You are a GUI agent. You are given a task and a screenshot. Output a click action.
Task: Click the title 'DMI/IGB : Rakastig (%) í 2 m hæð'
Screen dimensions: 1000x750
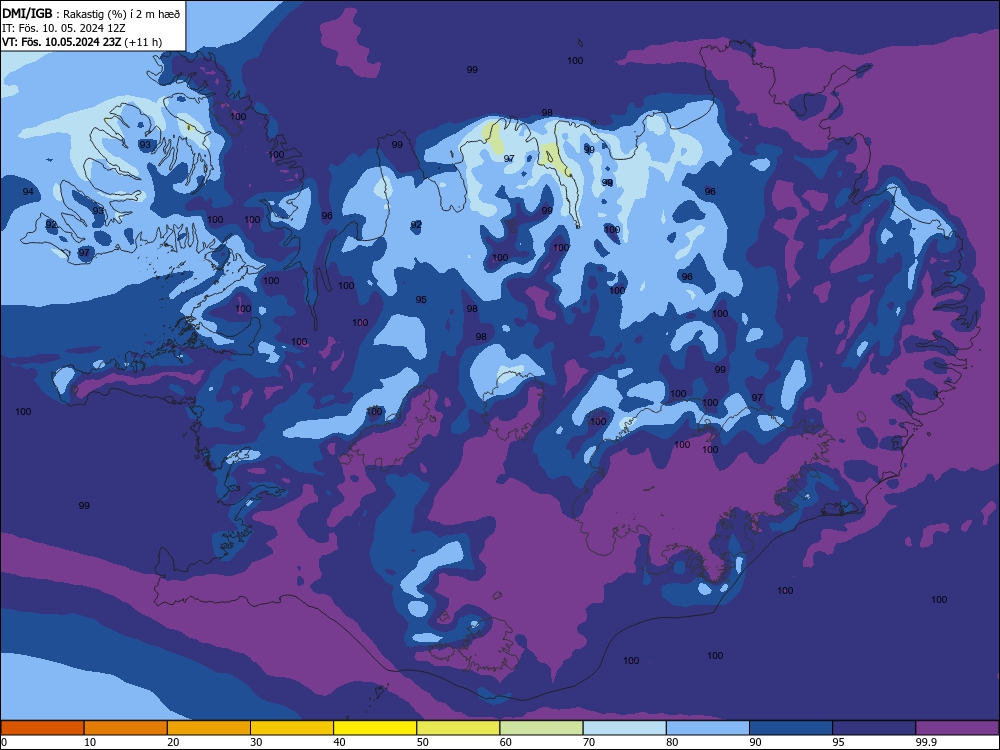point(91,13)
